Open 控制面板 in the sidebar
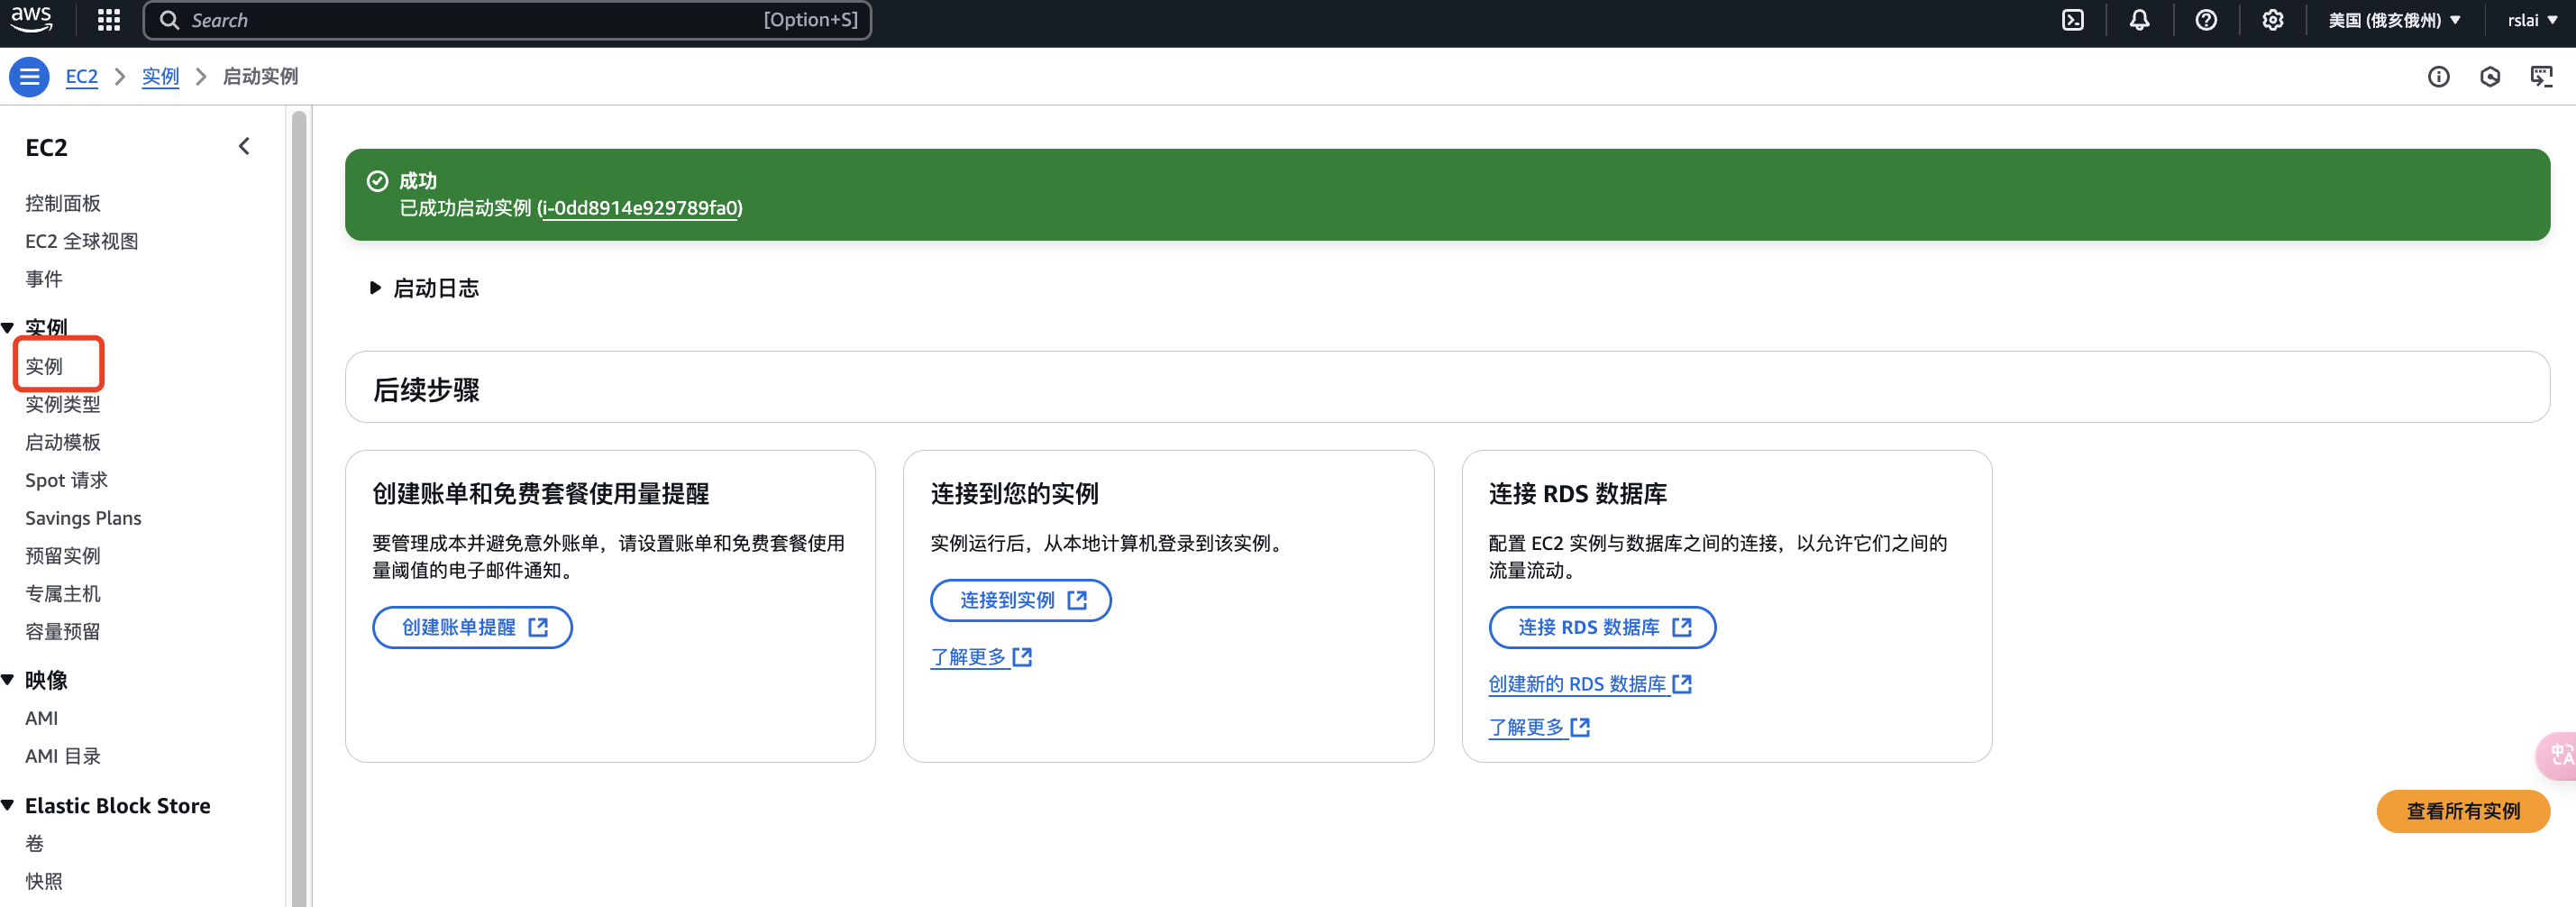 coord(63,203)
